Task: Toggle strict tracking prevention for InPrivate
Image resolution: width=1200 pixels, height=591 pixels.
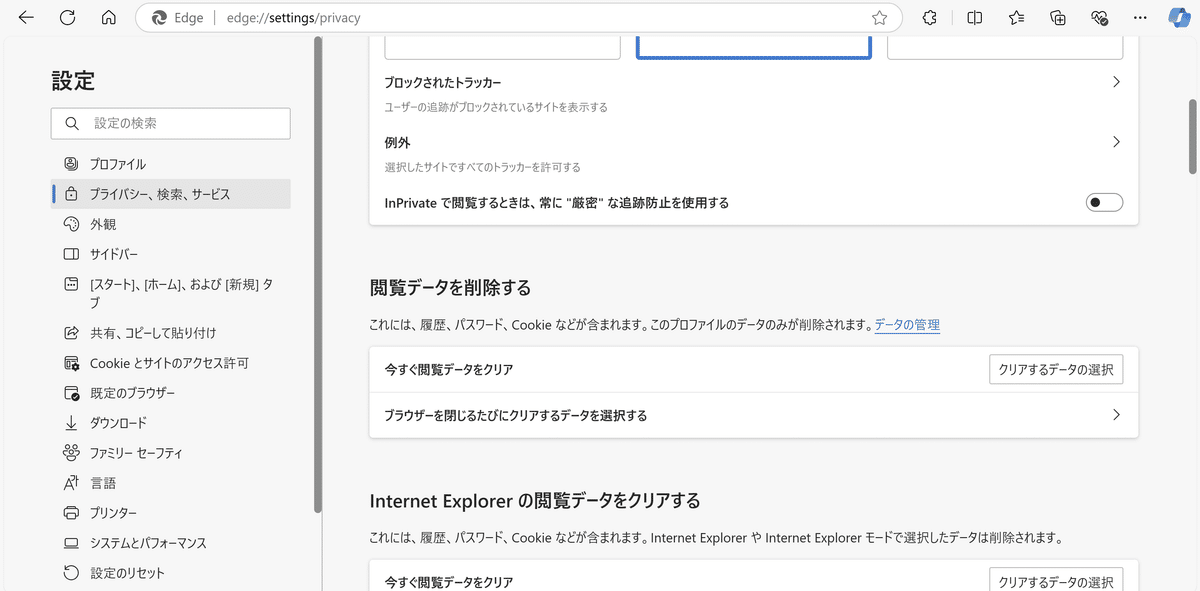Action: (1104, 203)
